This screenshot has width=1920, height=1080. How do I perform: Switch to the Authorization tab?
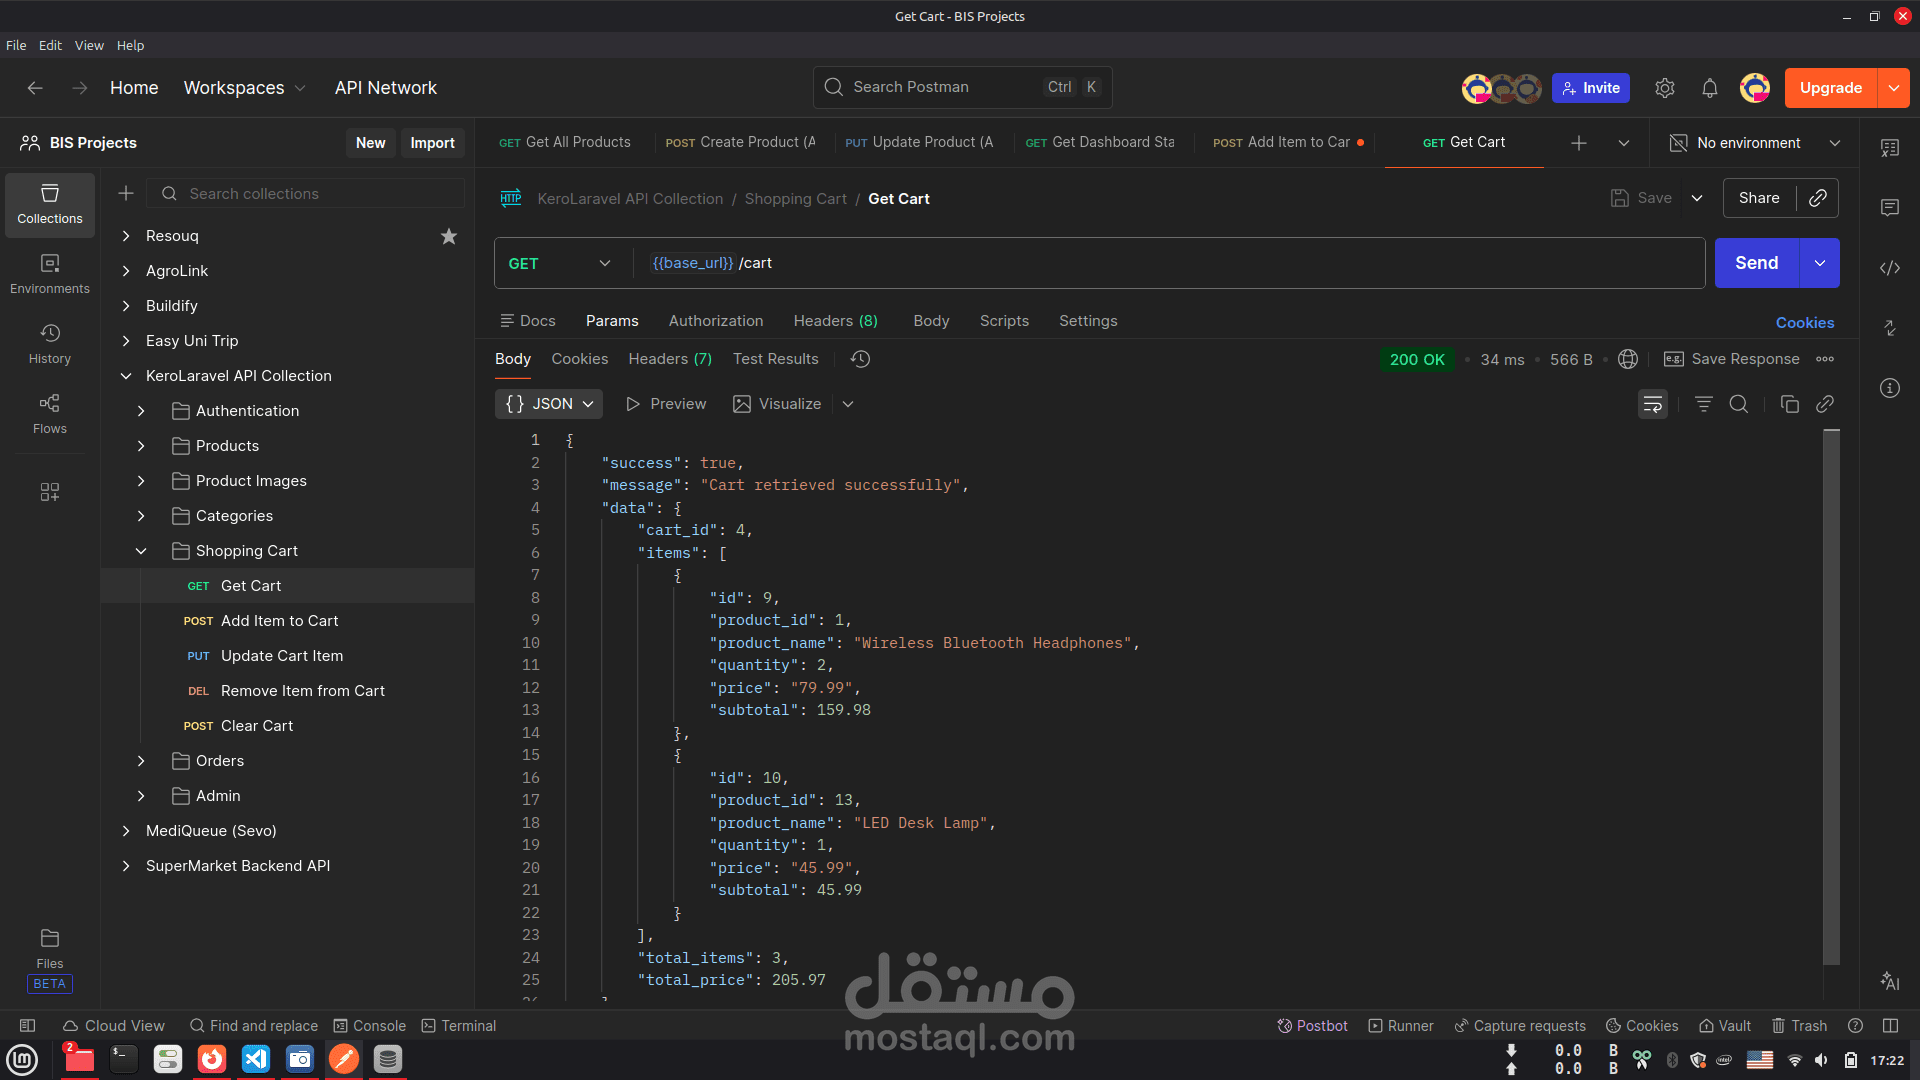tap(715, 321)
